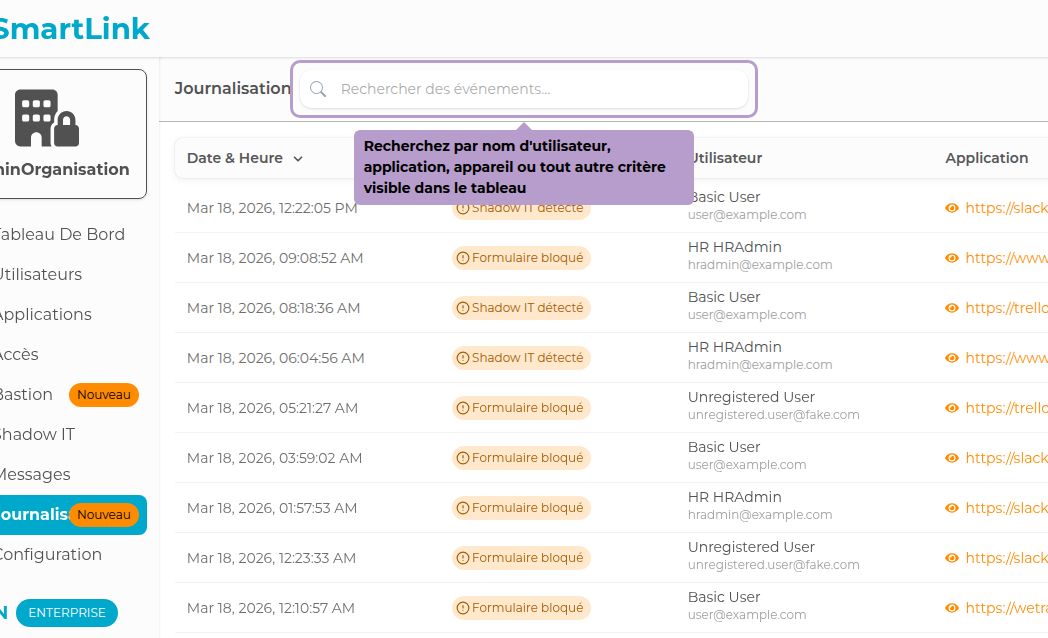Navigate to Tableau De Bord
Image resolution: width=1048 pixels, height=638 pixels.
(x=60, y=234)
